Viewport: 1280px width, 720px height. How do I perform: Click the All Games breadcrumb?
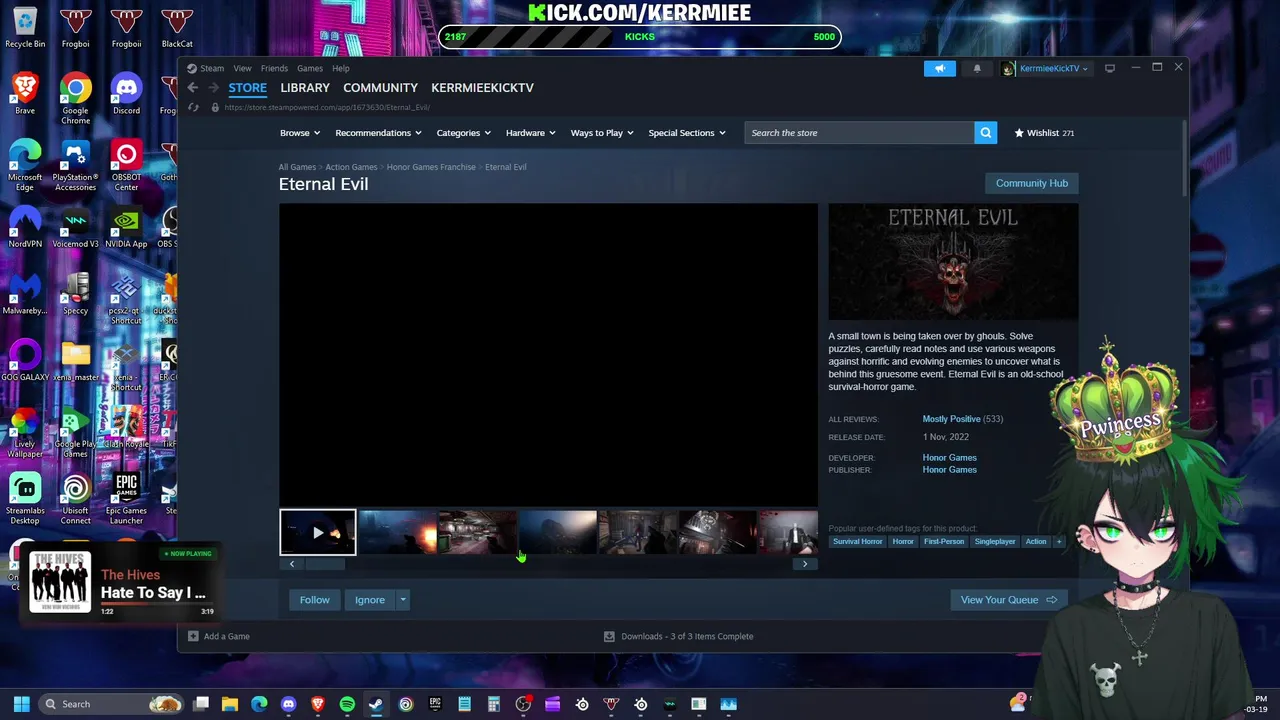297,167
